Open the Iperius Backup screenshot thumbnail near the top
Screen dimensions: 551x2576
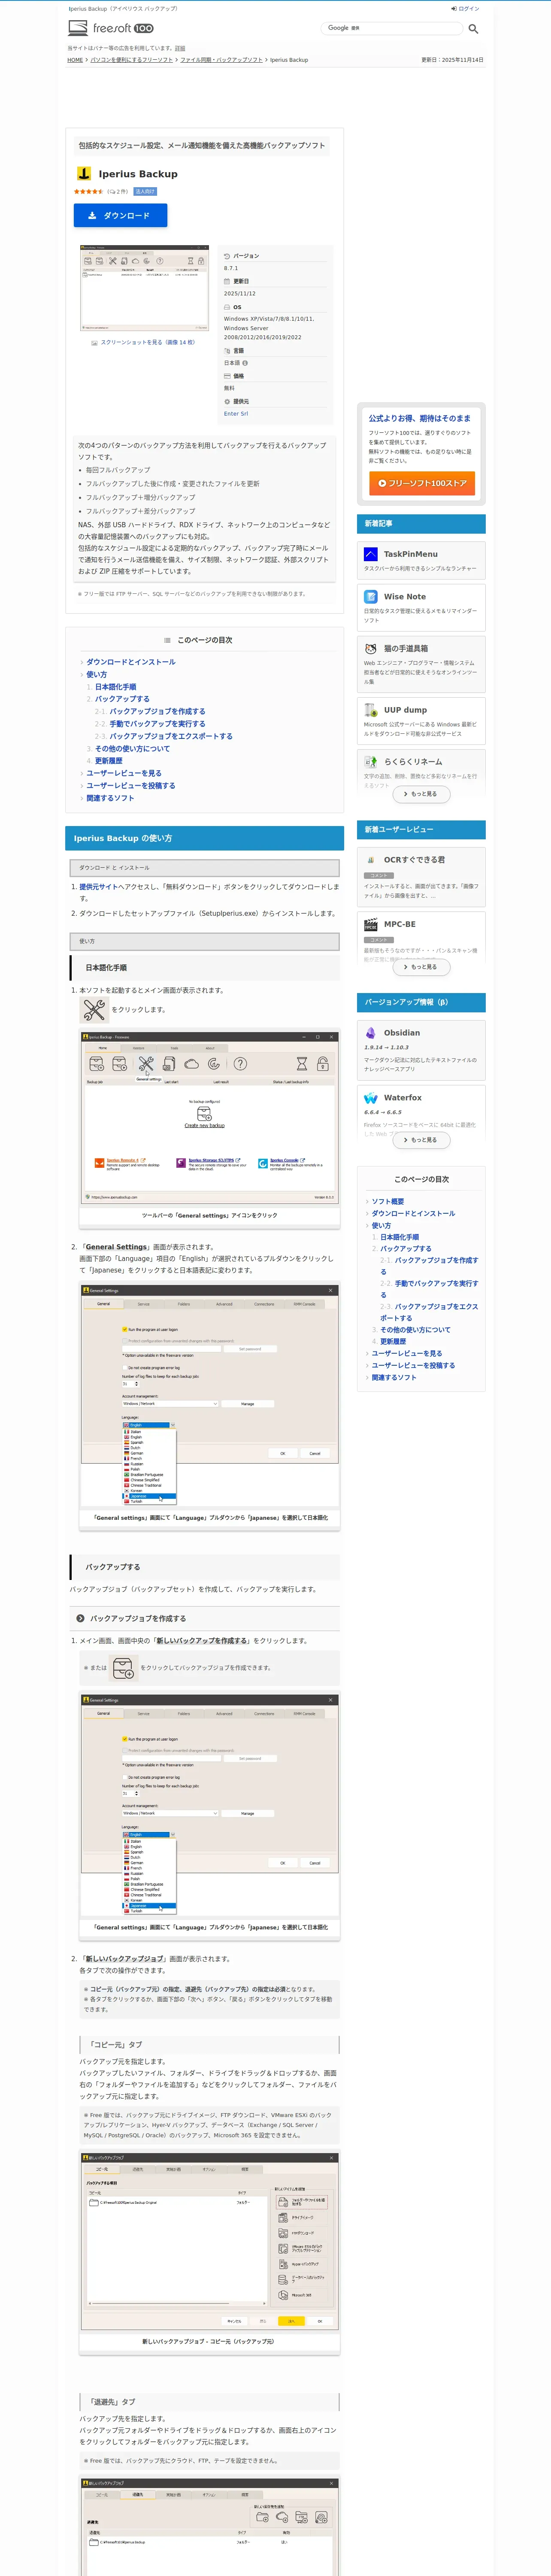[145, 289]
